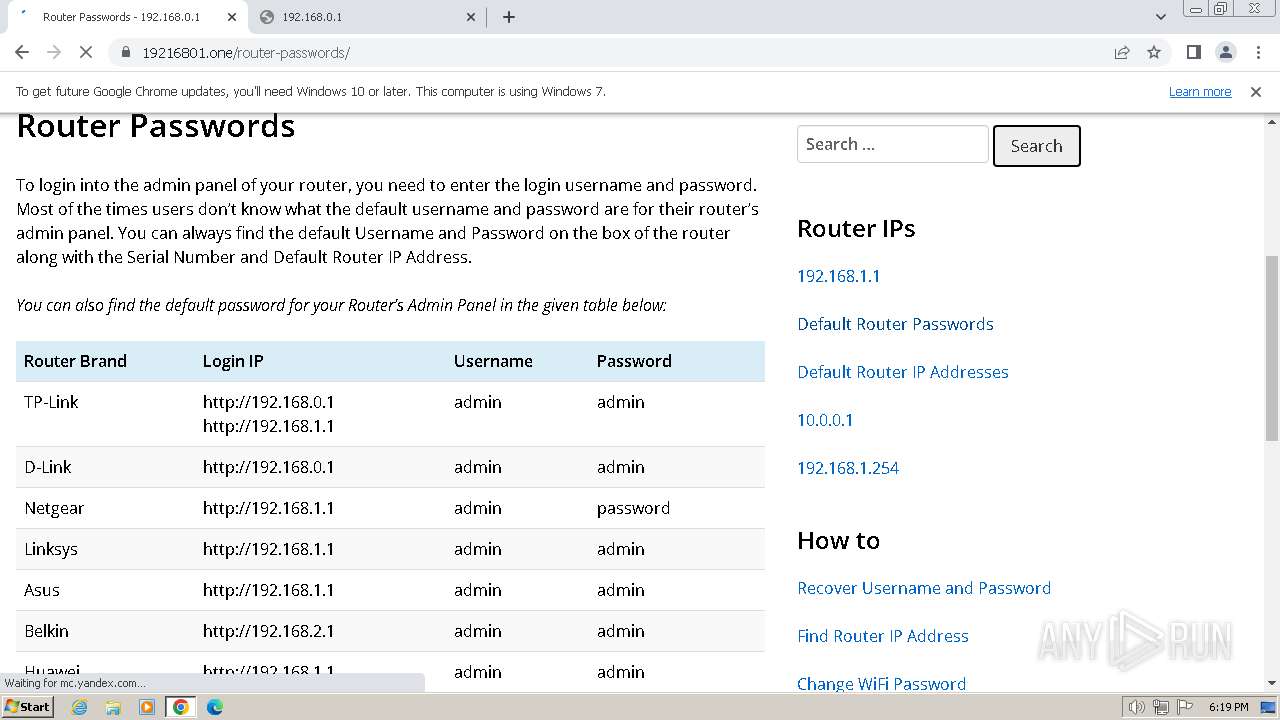Launch Internet Explorer from taskbar
The image size is (1280, 720).
coord(80,707)
